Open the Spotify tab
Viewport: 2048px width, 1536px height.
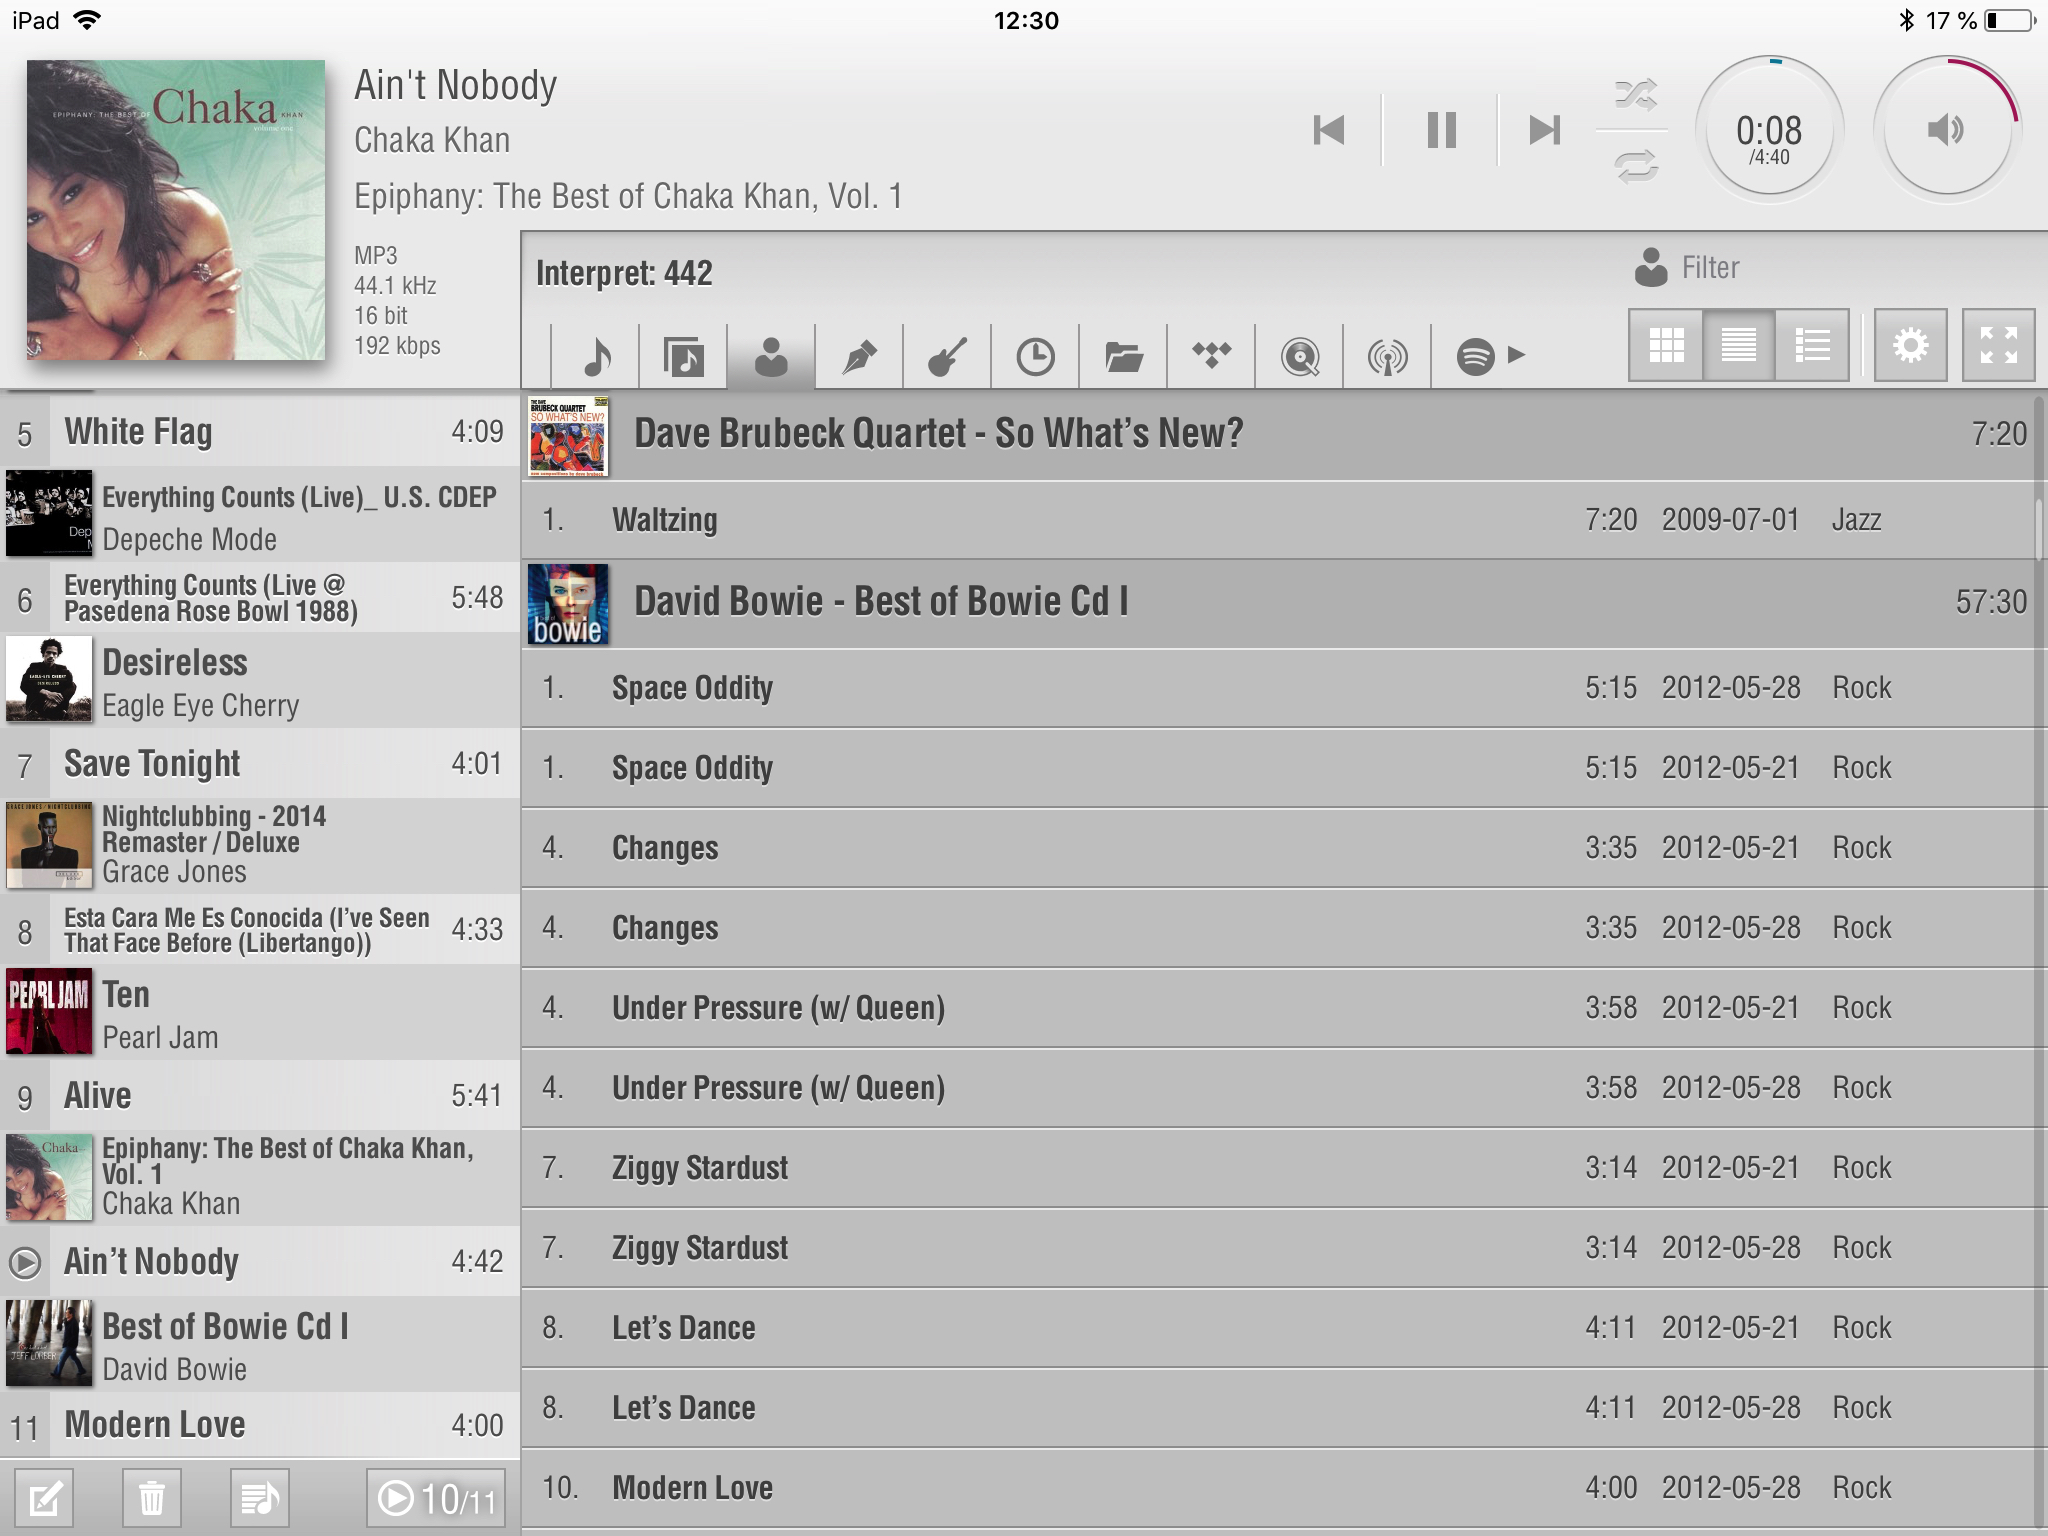1475,356
